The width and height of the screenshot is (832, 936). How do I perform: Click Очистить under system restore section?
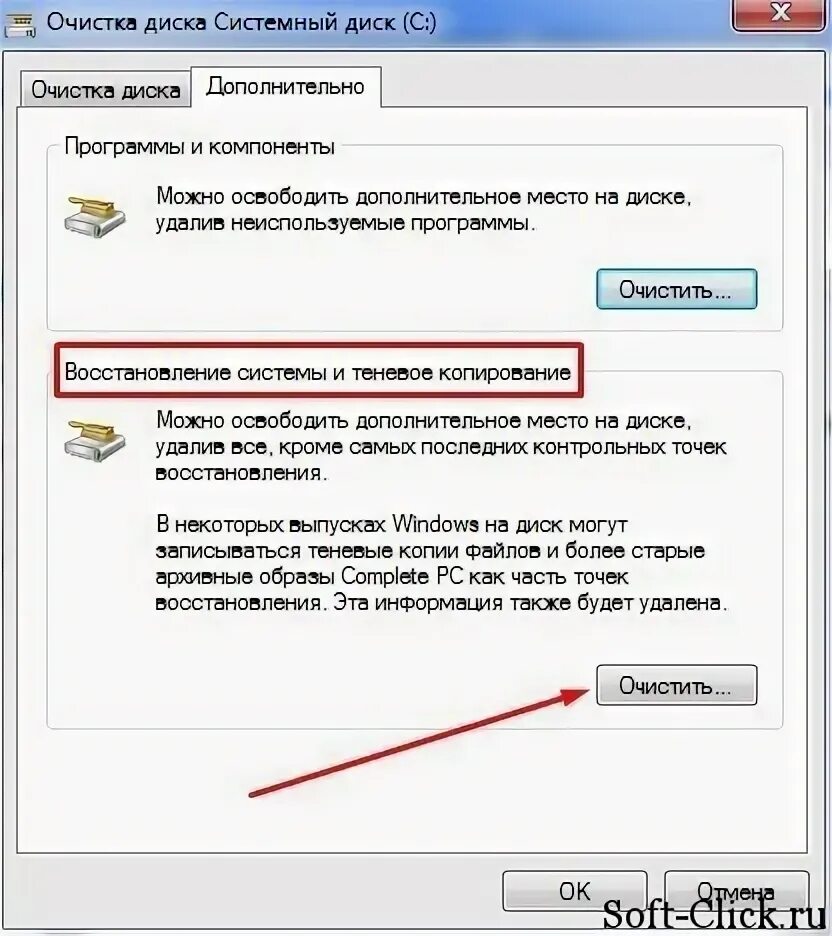click(676, 685)
